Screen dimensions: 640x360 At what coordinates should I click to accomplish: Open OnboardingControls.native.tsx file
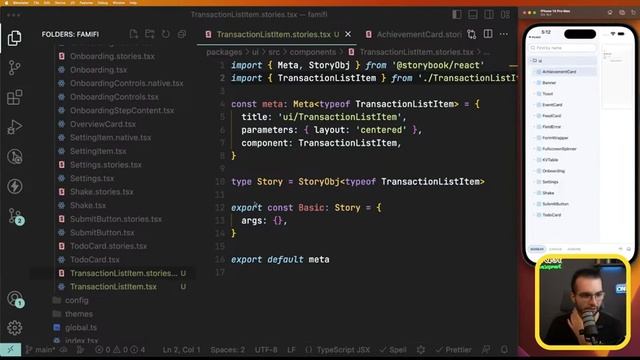(127, 83)
